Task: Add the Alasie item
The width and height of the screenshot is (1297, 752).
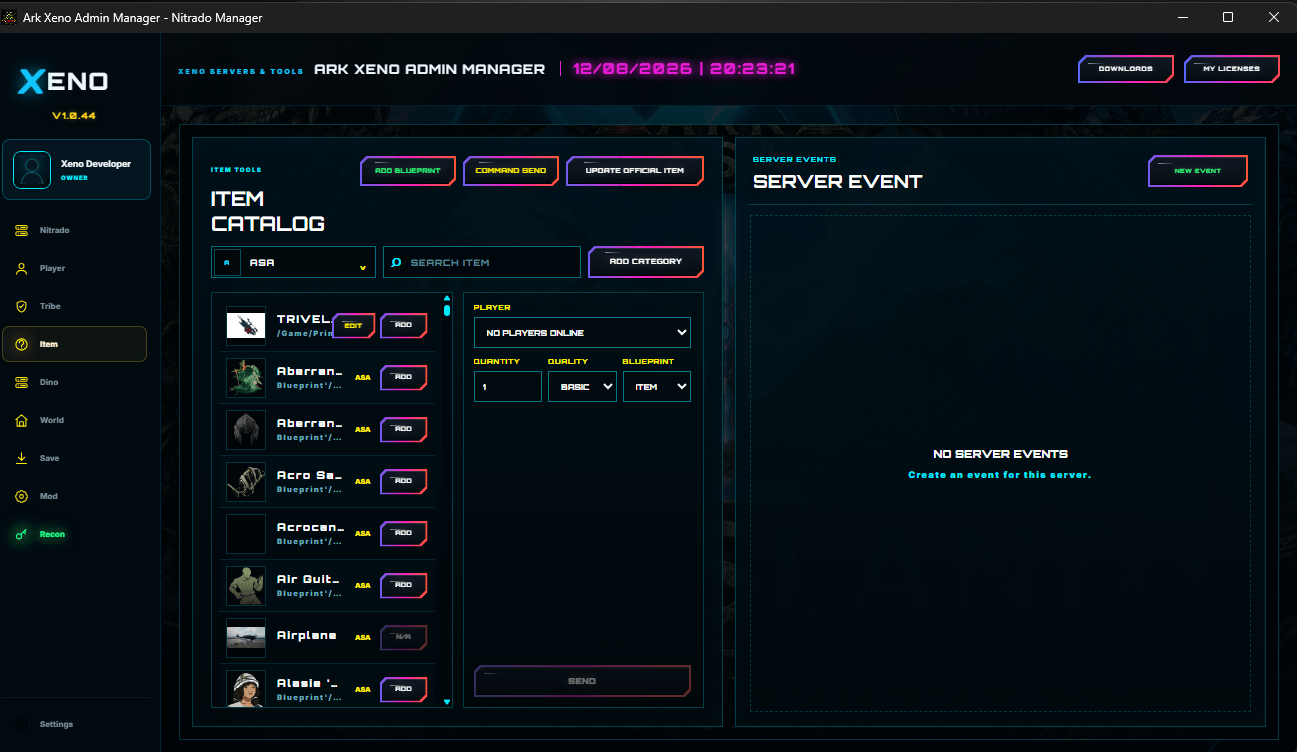Action: 404,690
